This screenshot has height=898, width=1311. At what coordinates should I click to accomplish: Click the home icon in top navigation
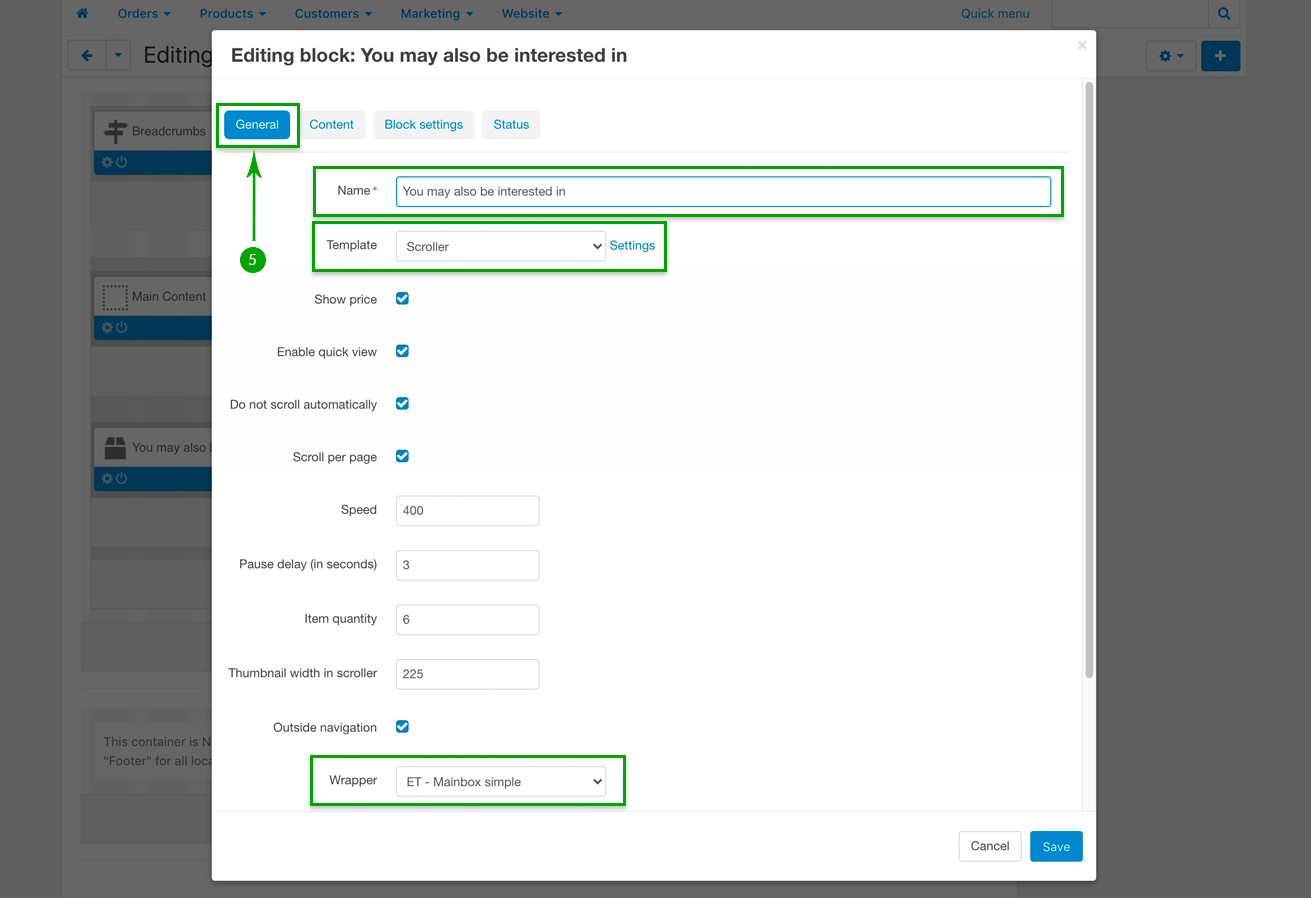[82, 14]
